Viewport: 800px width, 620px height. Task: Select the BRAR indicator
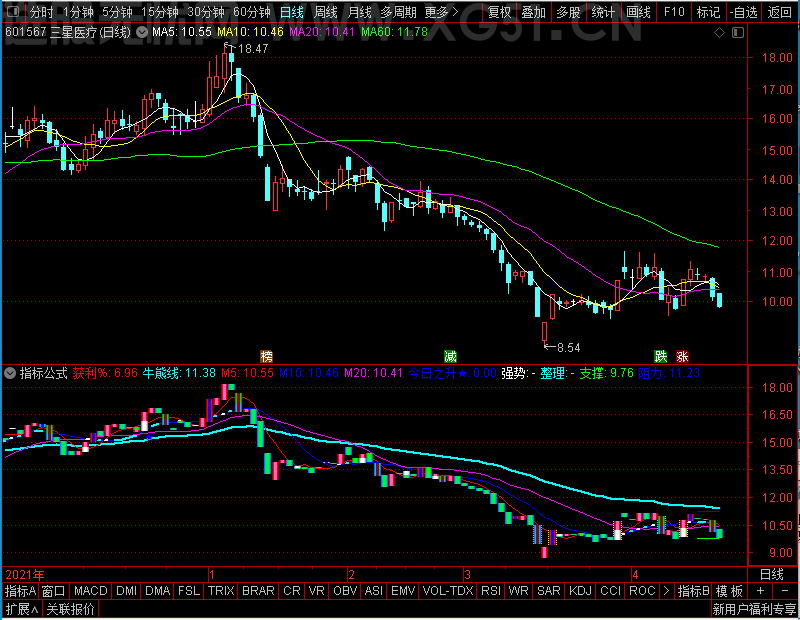pyautogui.click(x=258, y=590)
